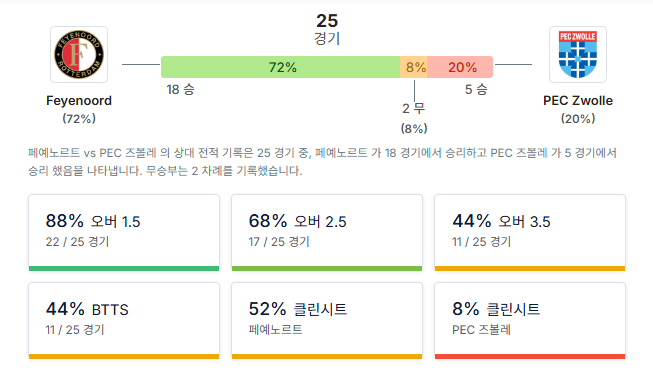Open the PEC Zwolle team name link
The height and width of the screenshot is (372, 653).
point(578,100)
